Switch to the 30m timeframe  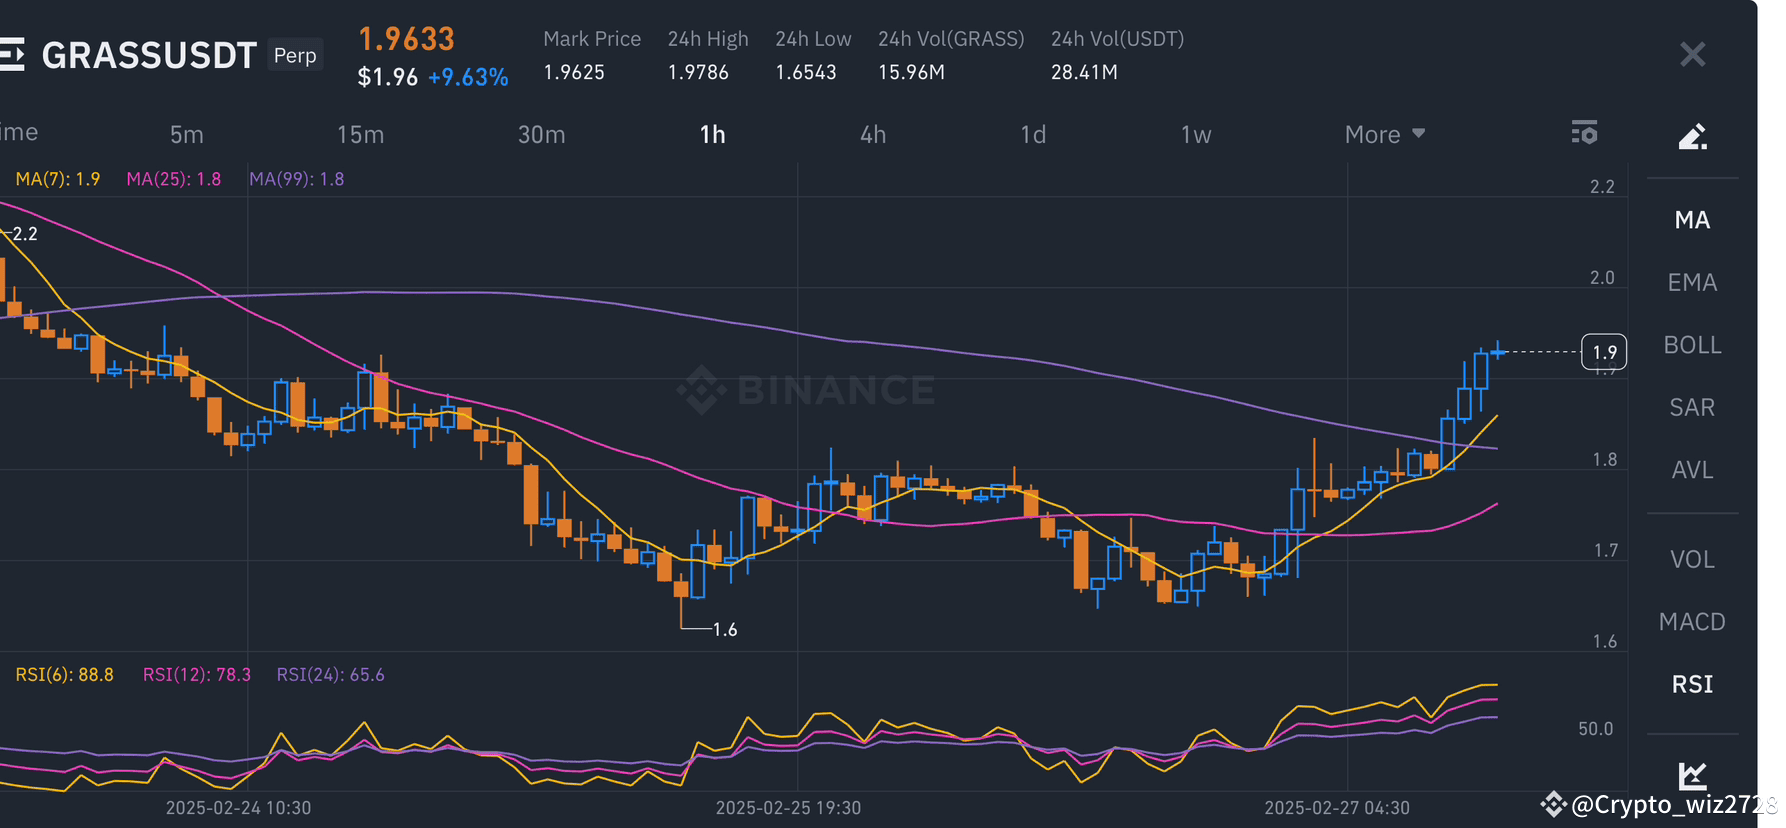tap(541, 134)
